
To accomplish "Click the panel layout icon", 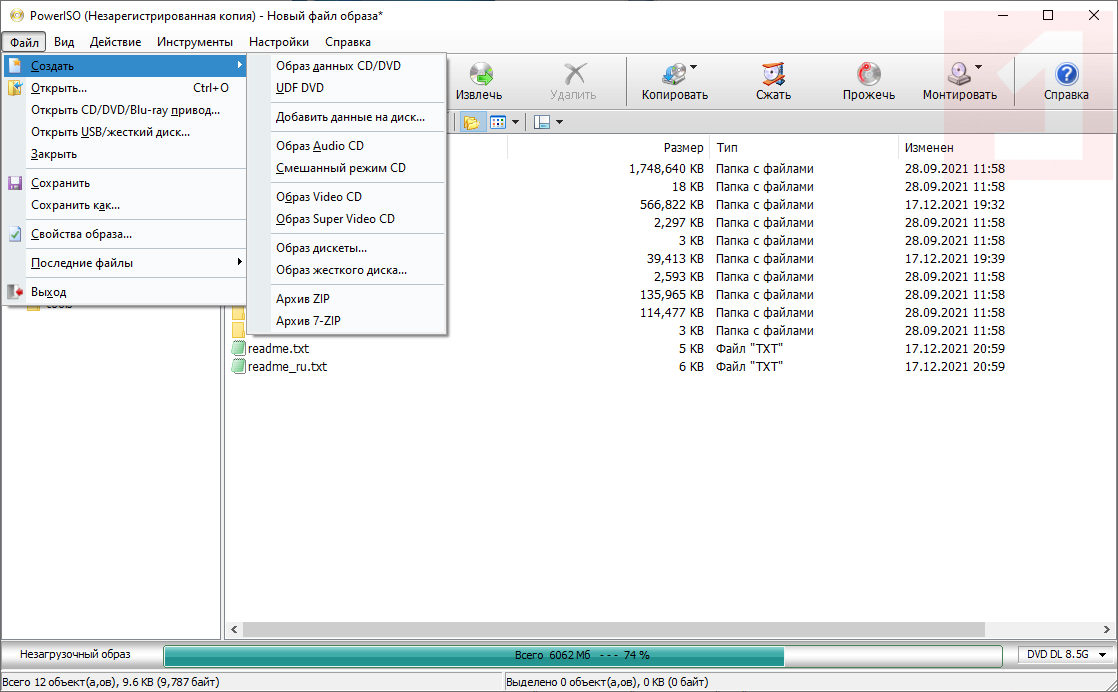I will pos(542,123).
